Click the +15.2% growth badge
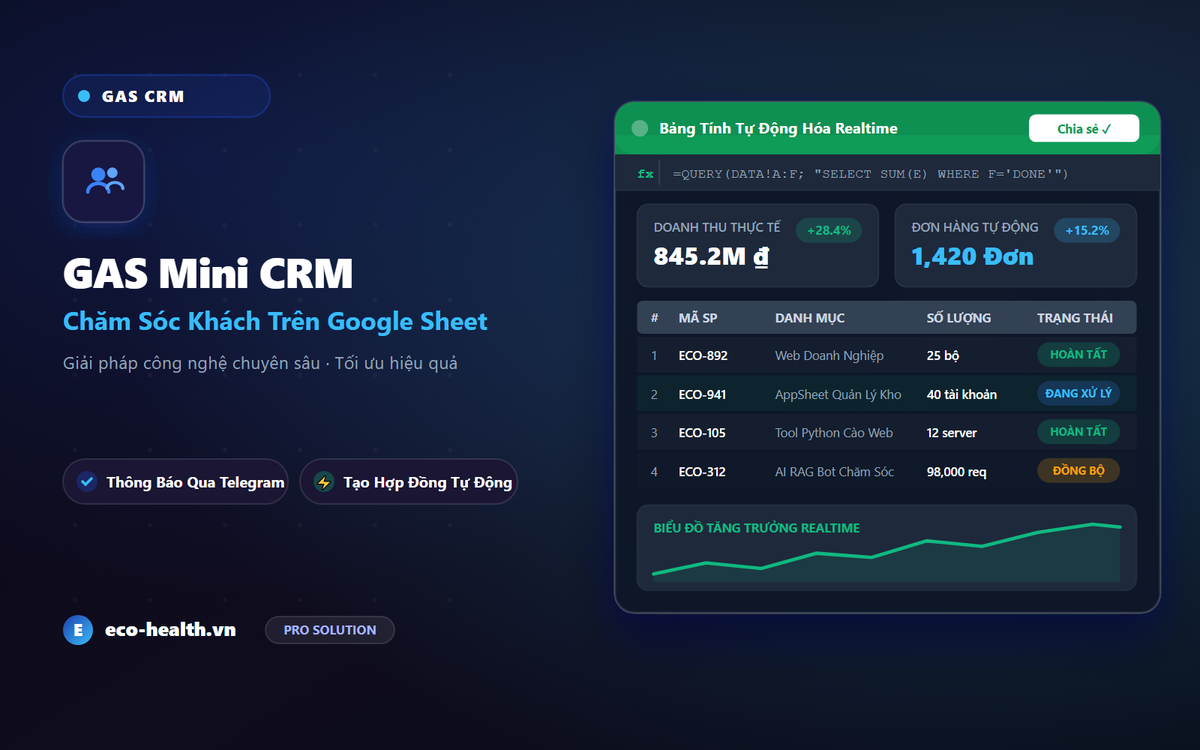 1087,231
